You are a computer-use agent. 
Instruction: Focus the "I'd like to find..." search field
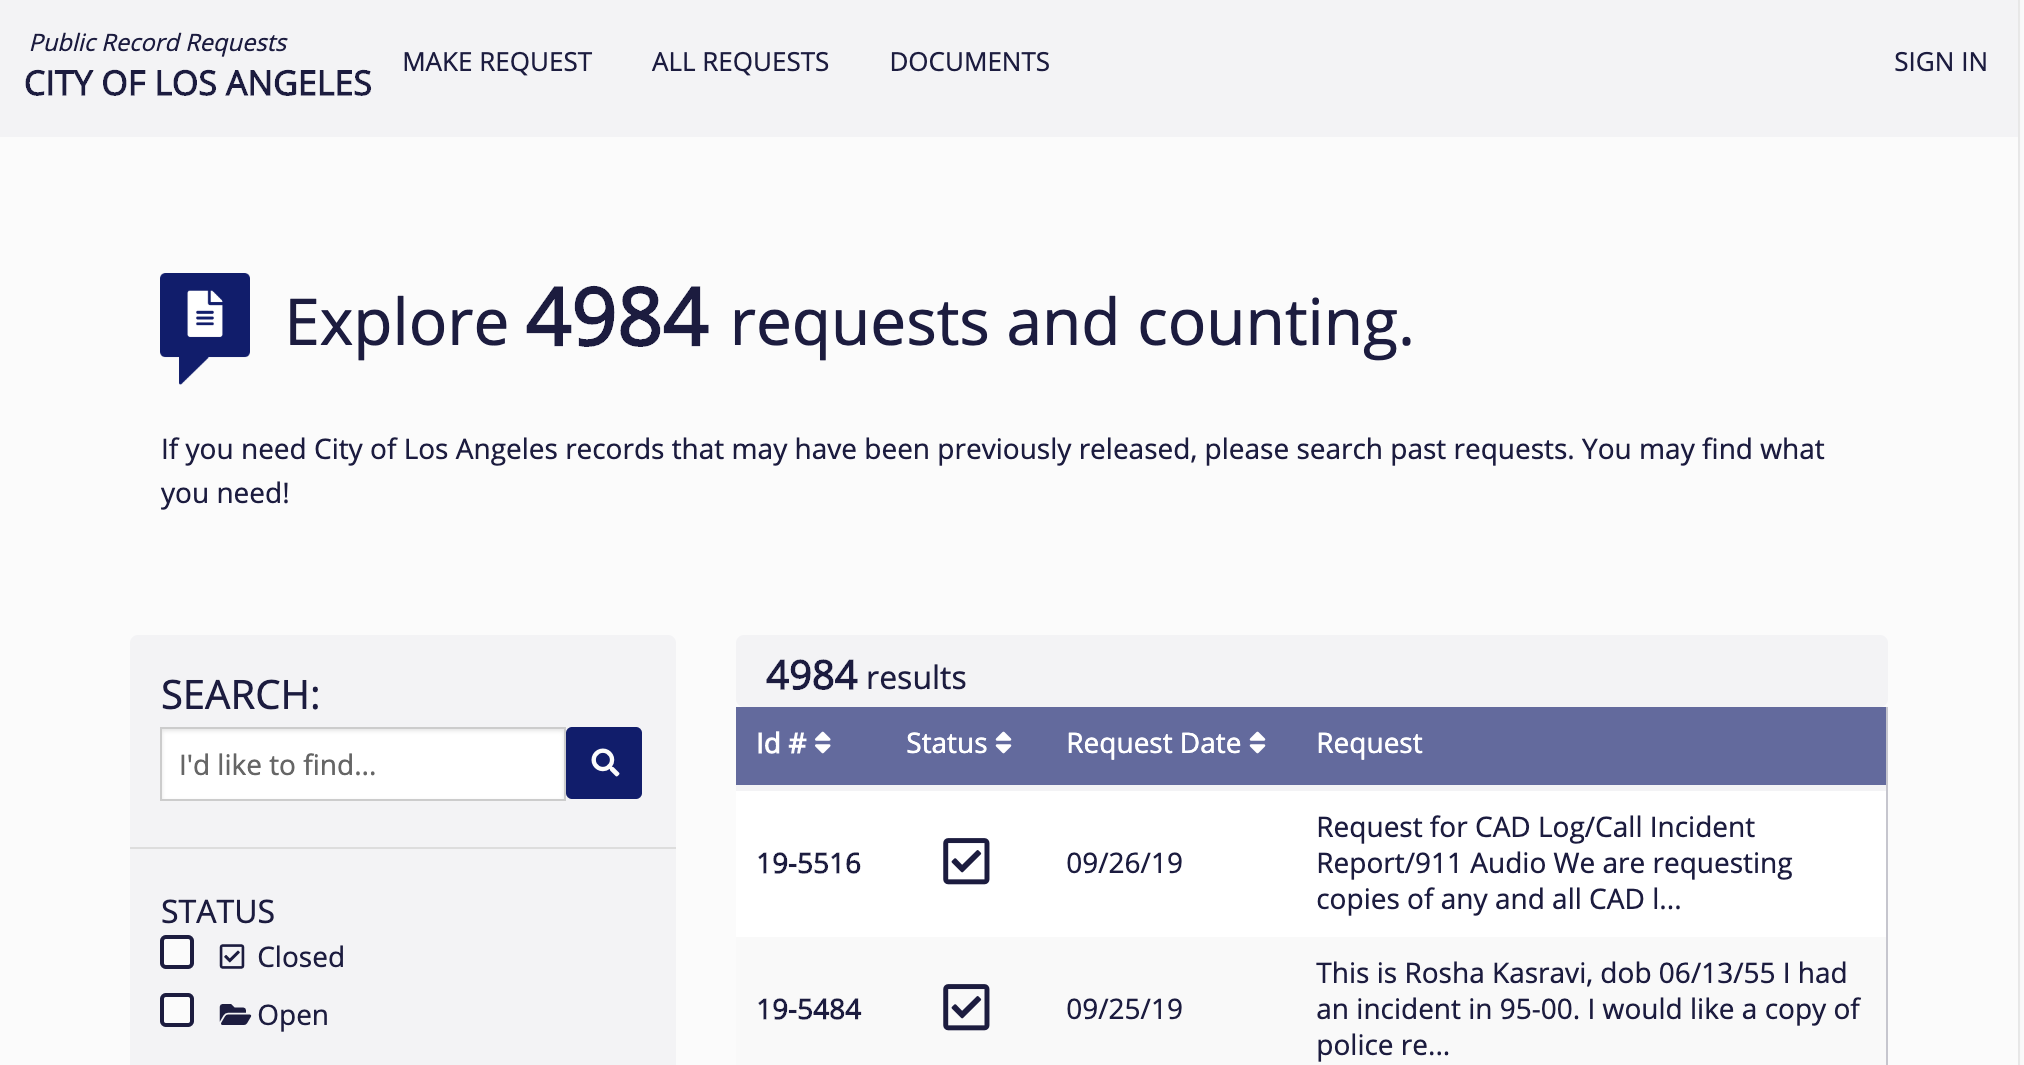[363, 764]
